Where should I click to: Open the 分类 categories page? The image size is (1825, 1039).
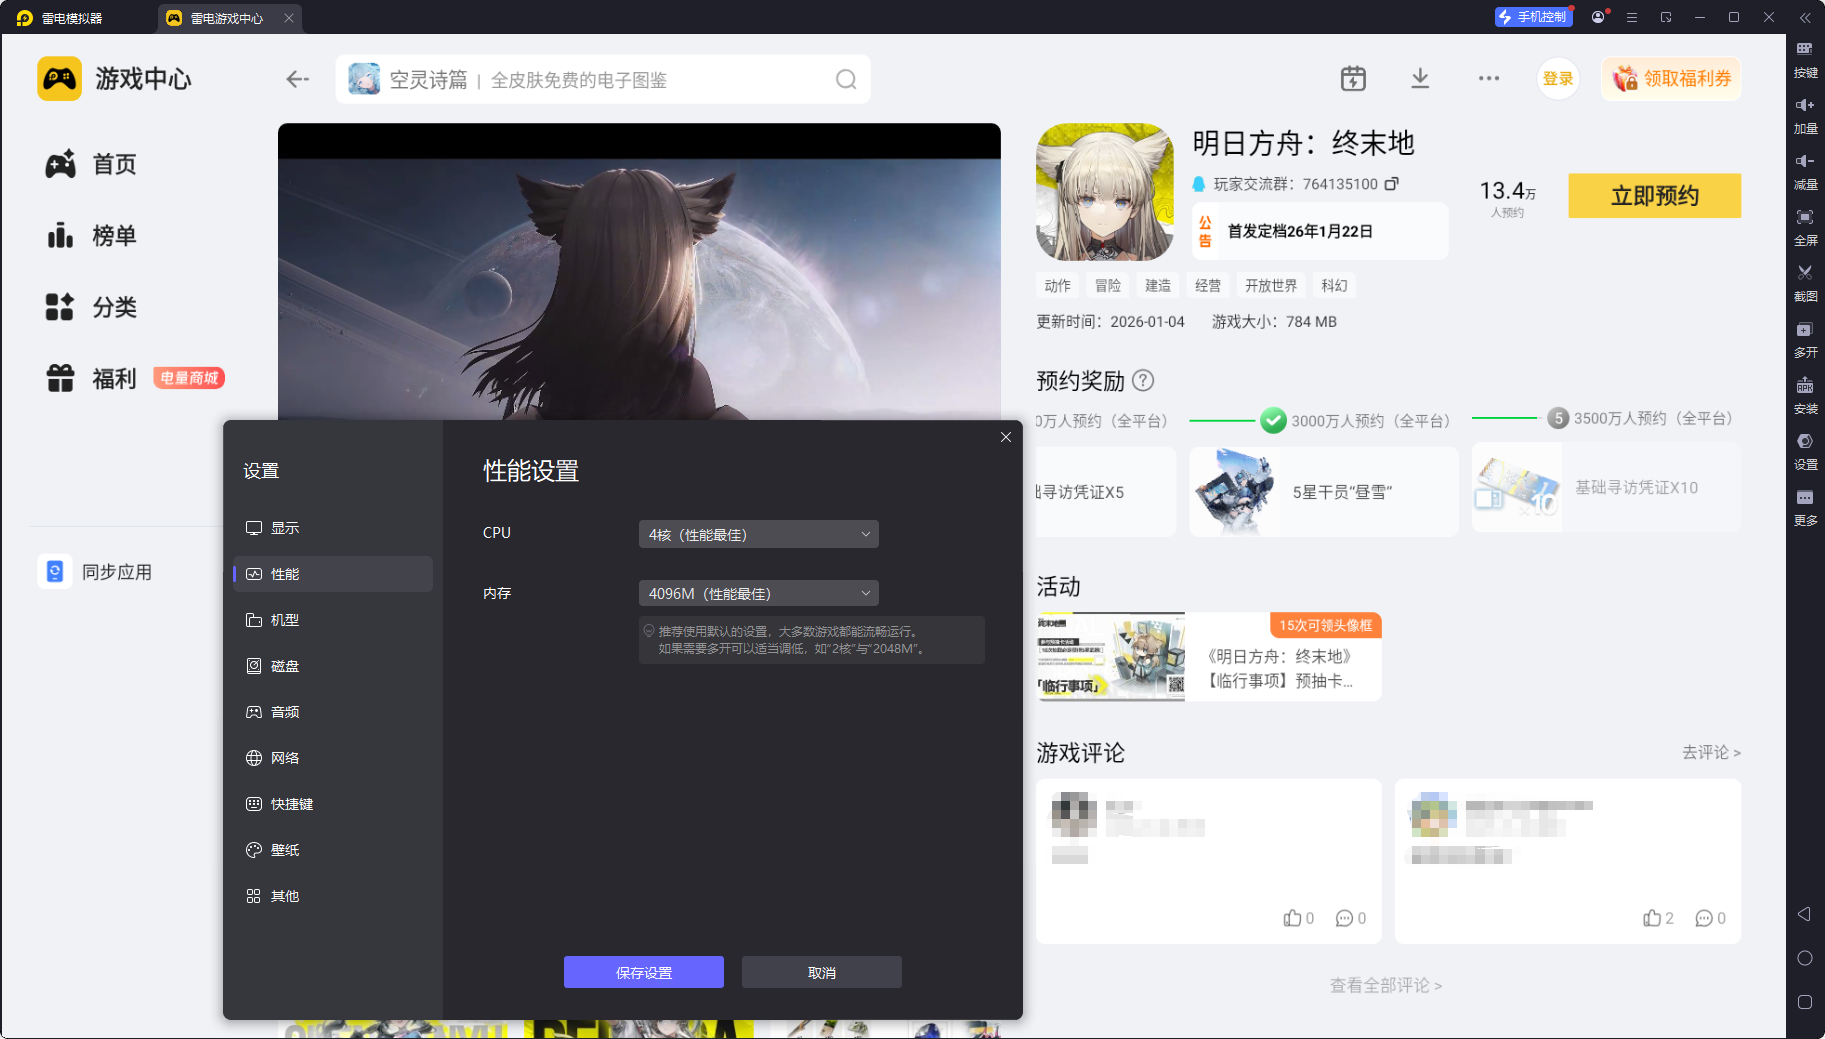point(92,307)
